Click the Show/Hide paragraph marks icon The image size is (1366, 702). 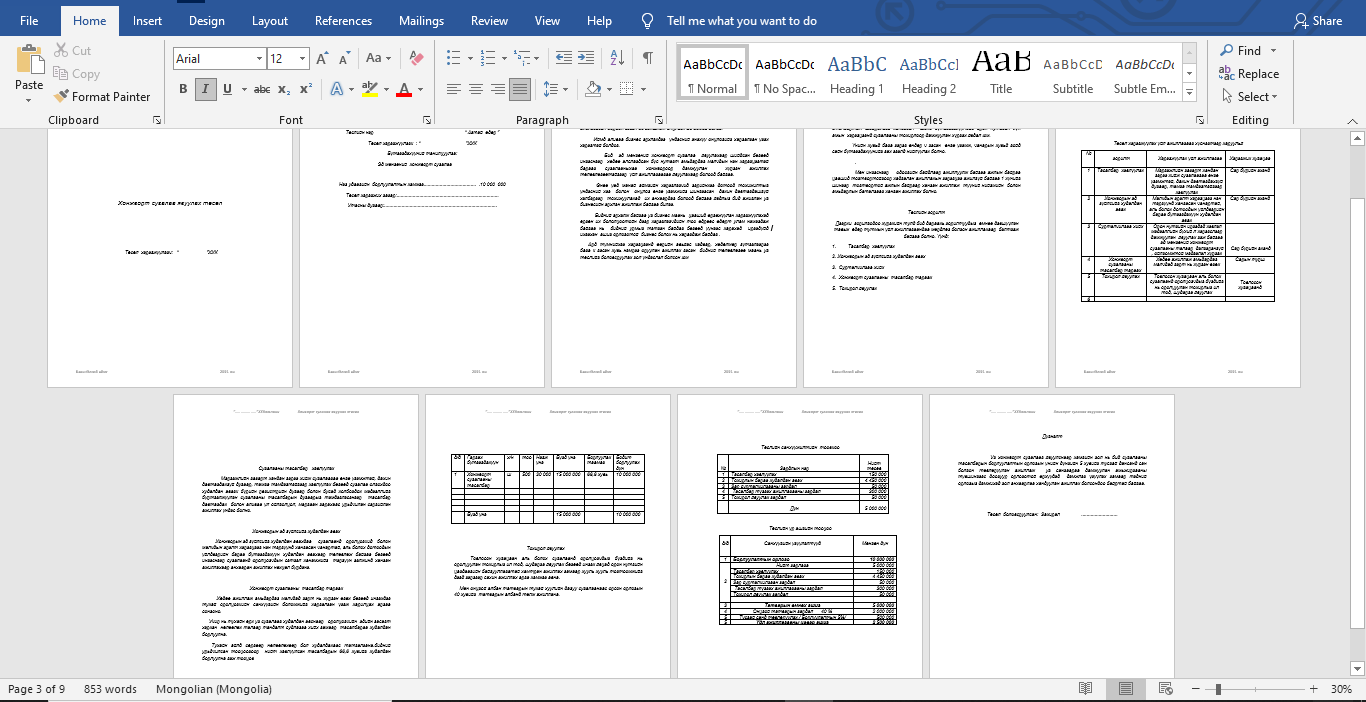tap(648, 58)
